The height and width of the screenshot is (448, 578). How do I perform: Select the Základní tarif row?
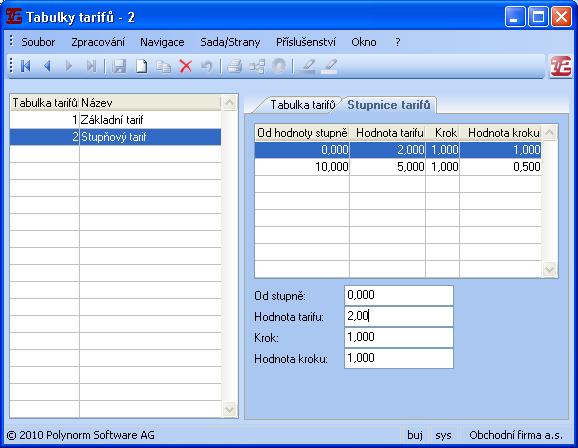115,120
